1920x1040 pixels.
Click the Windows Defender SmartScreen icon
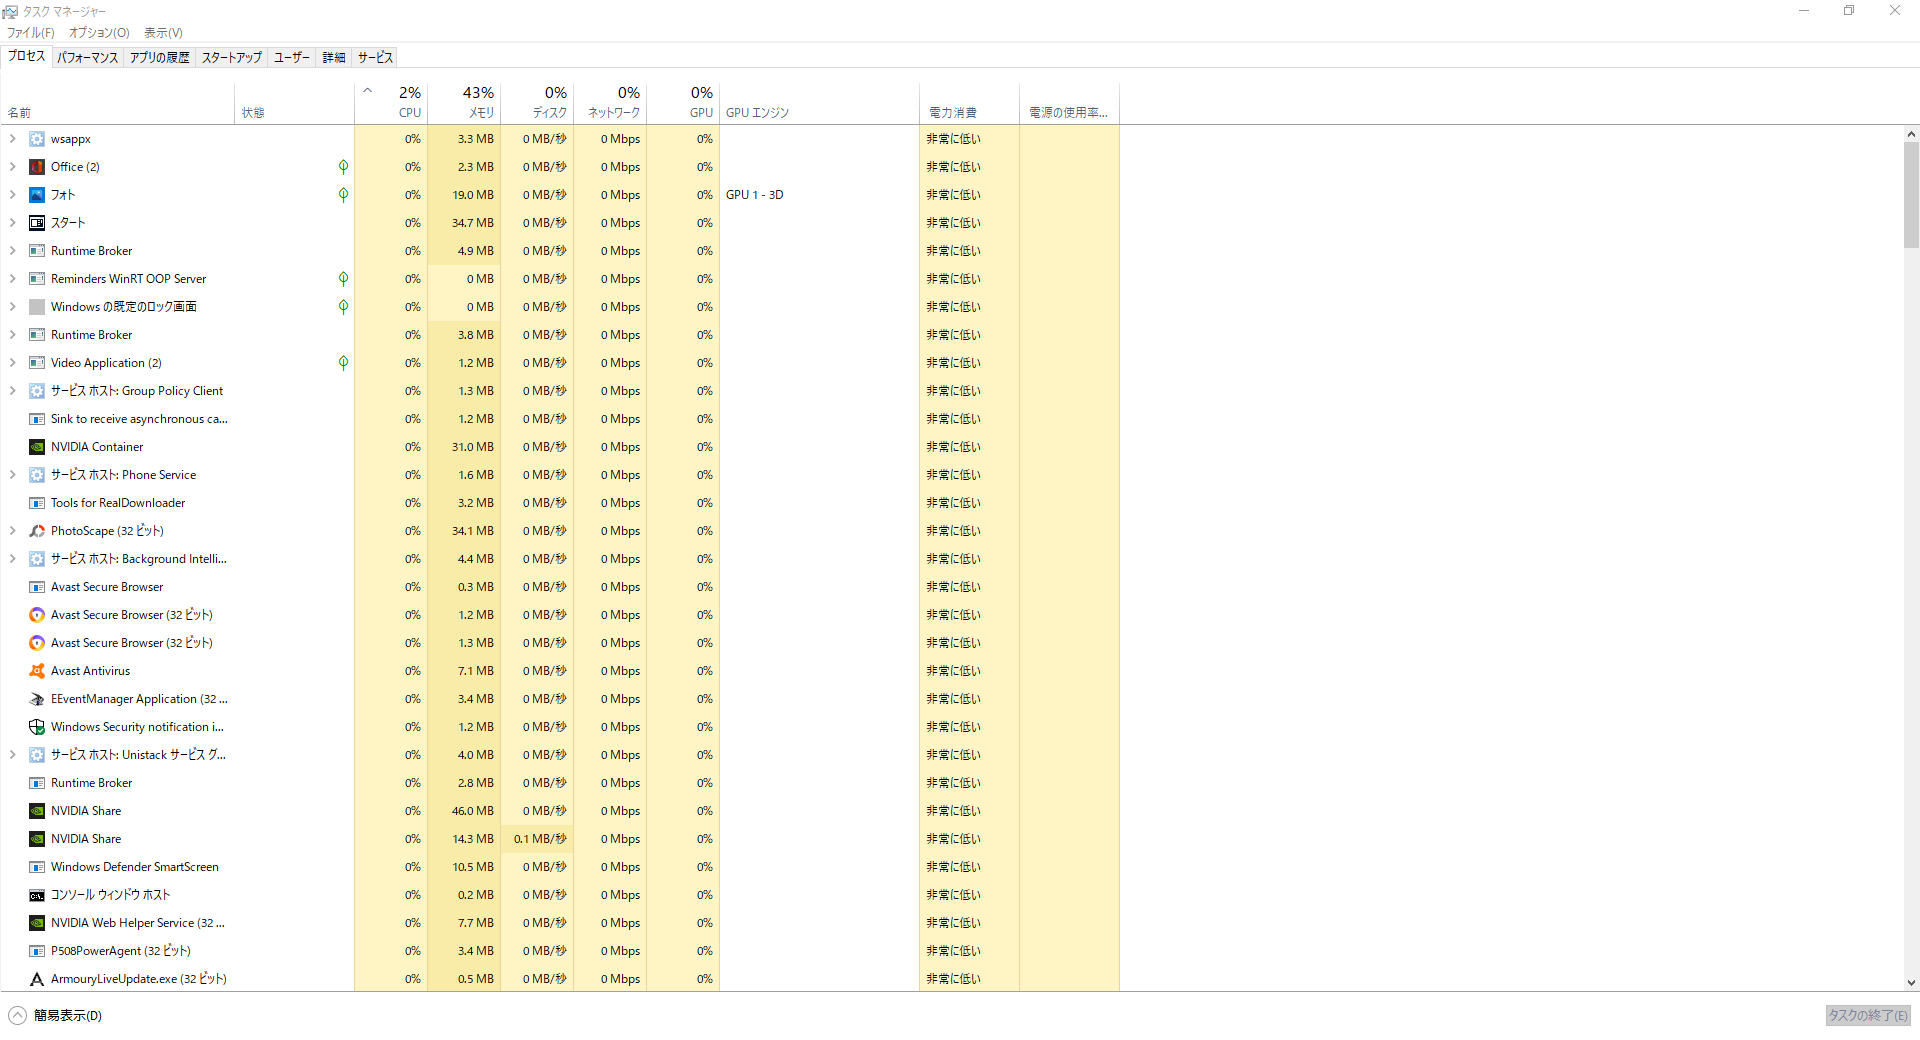click(37, 867)
